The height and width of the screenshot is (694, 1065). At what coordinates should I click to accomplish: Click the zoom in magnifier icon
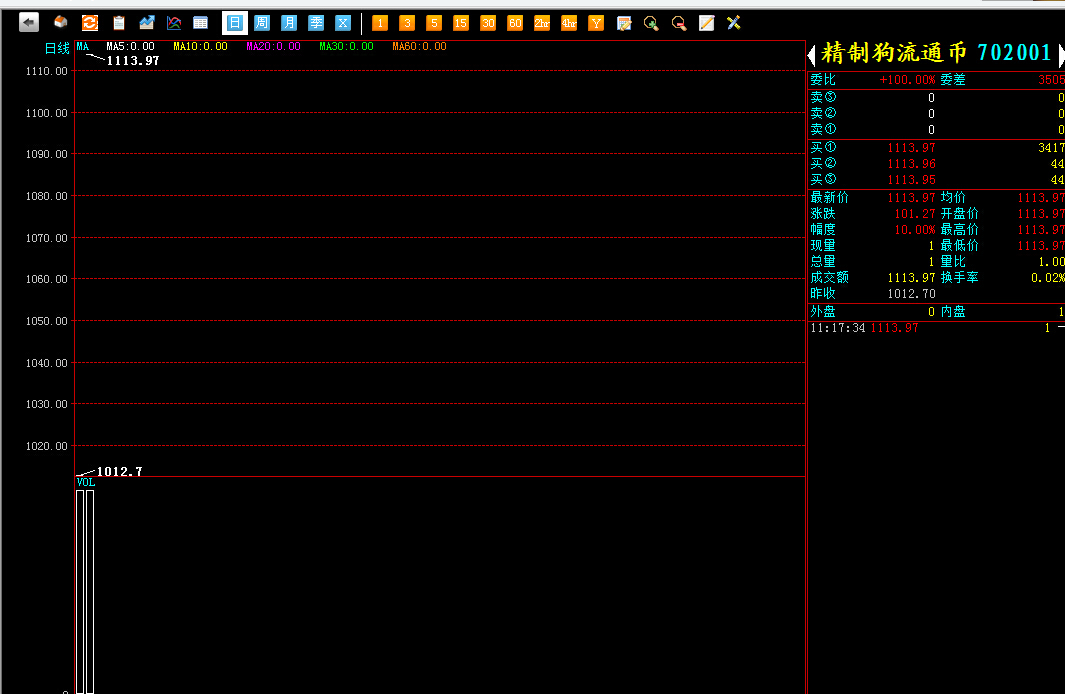(651, 22)
